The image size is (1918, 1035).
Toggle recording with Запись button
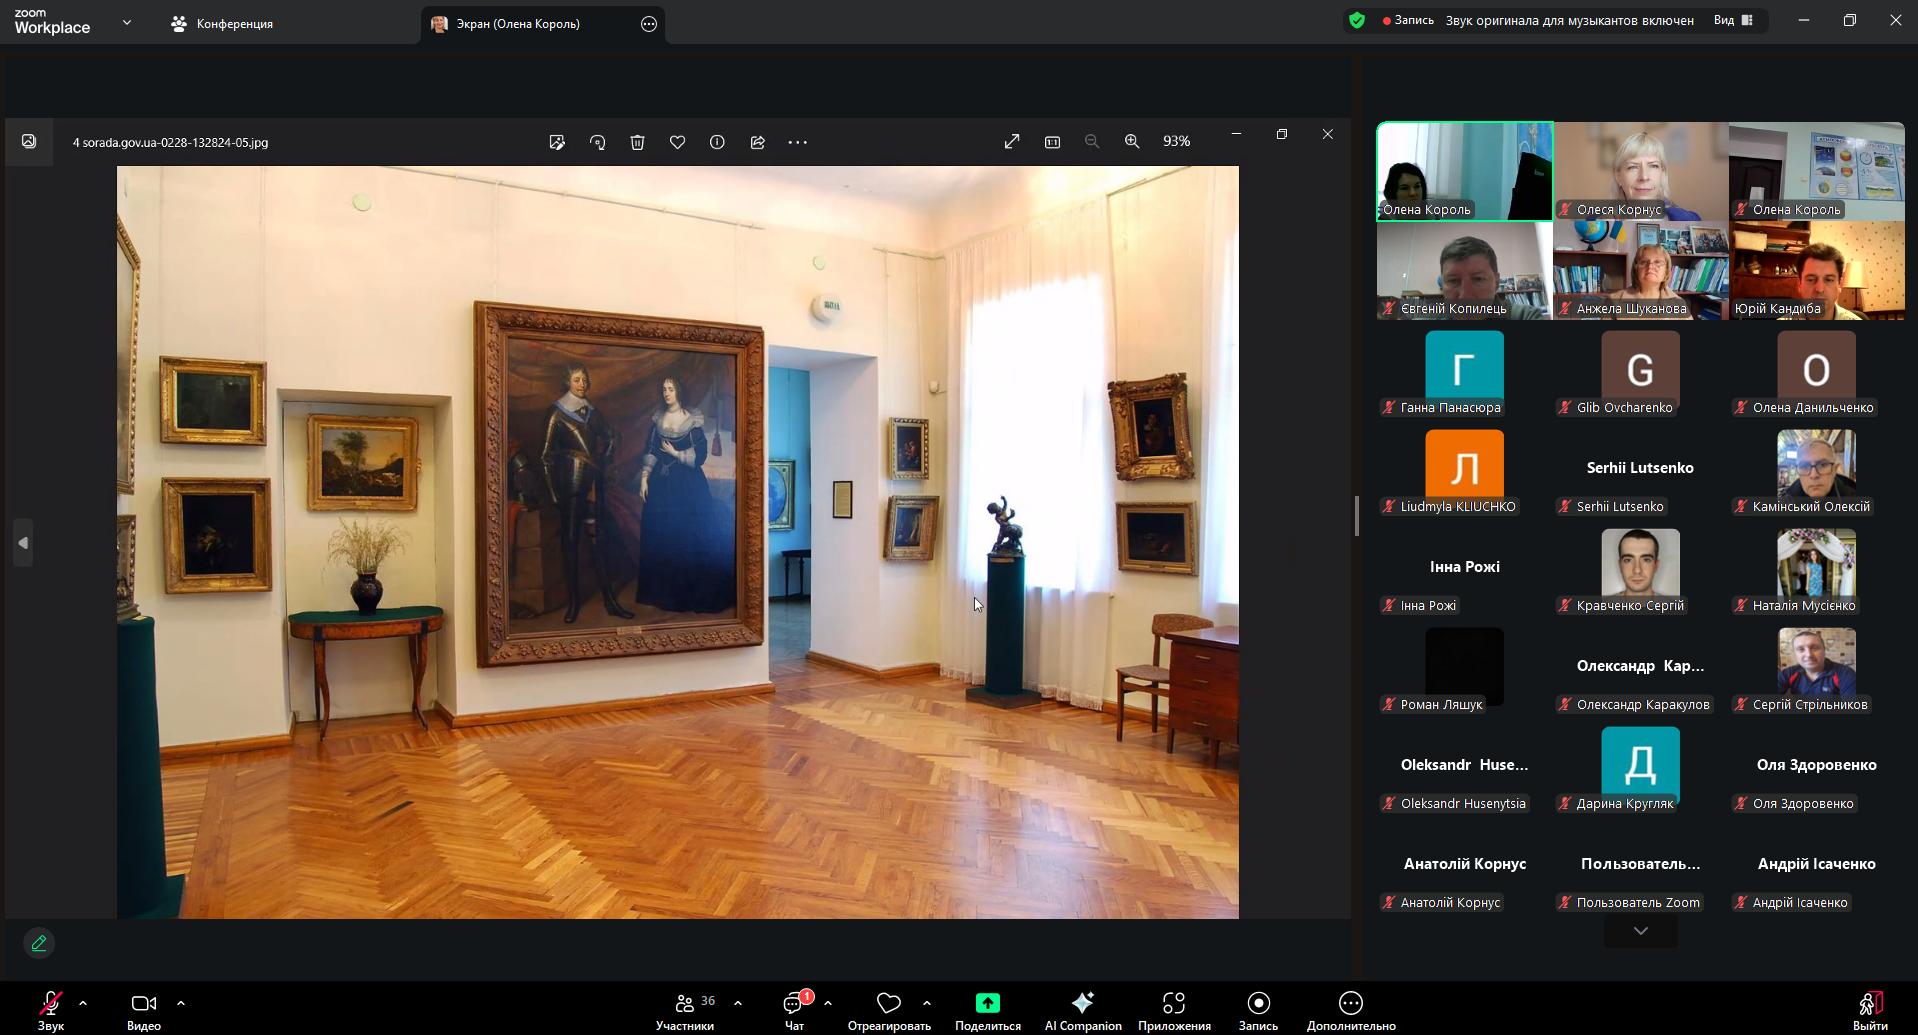pyautogui.click(x=1258, y=1010)
